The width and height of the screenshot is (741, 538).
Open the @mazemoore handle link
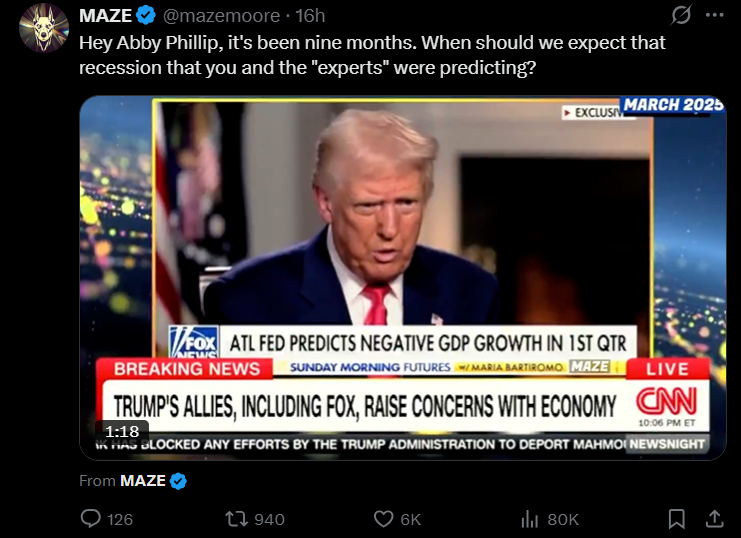221,16
